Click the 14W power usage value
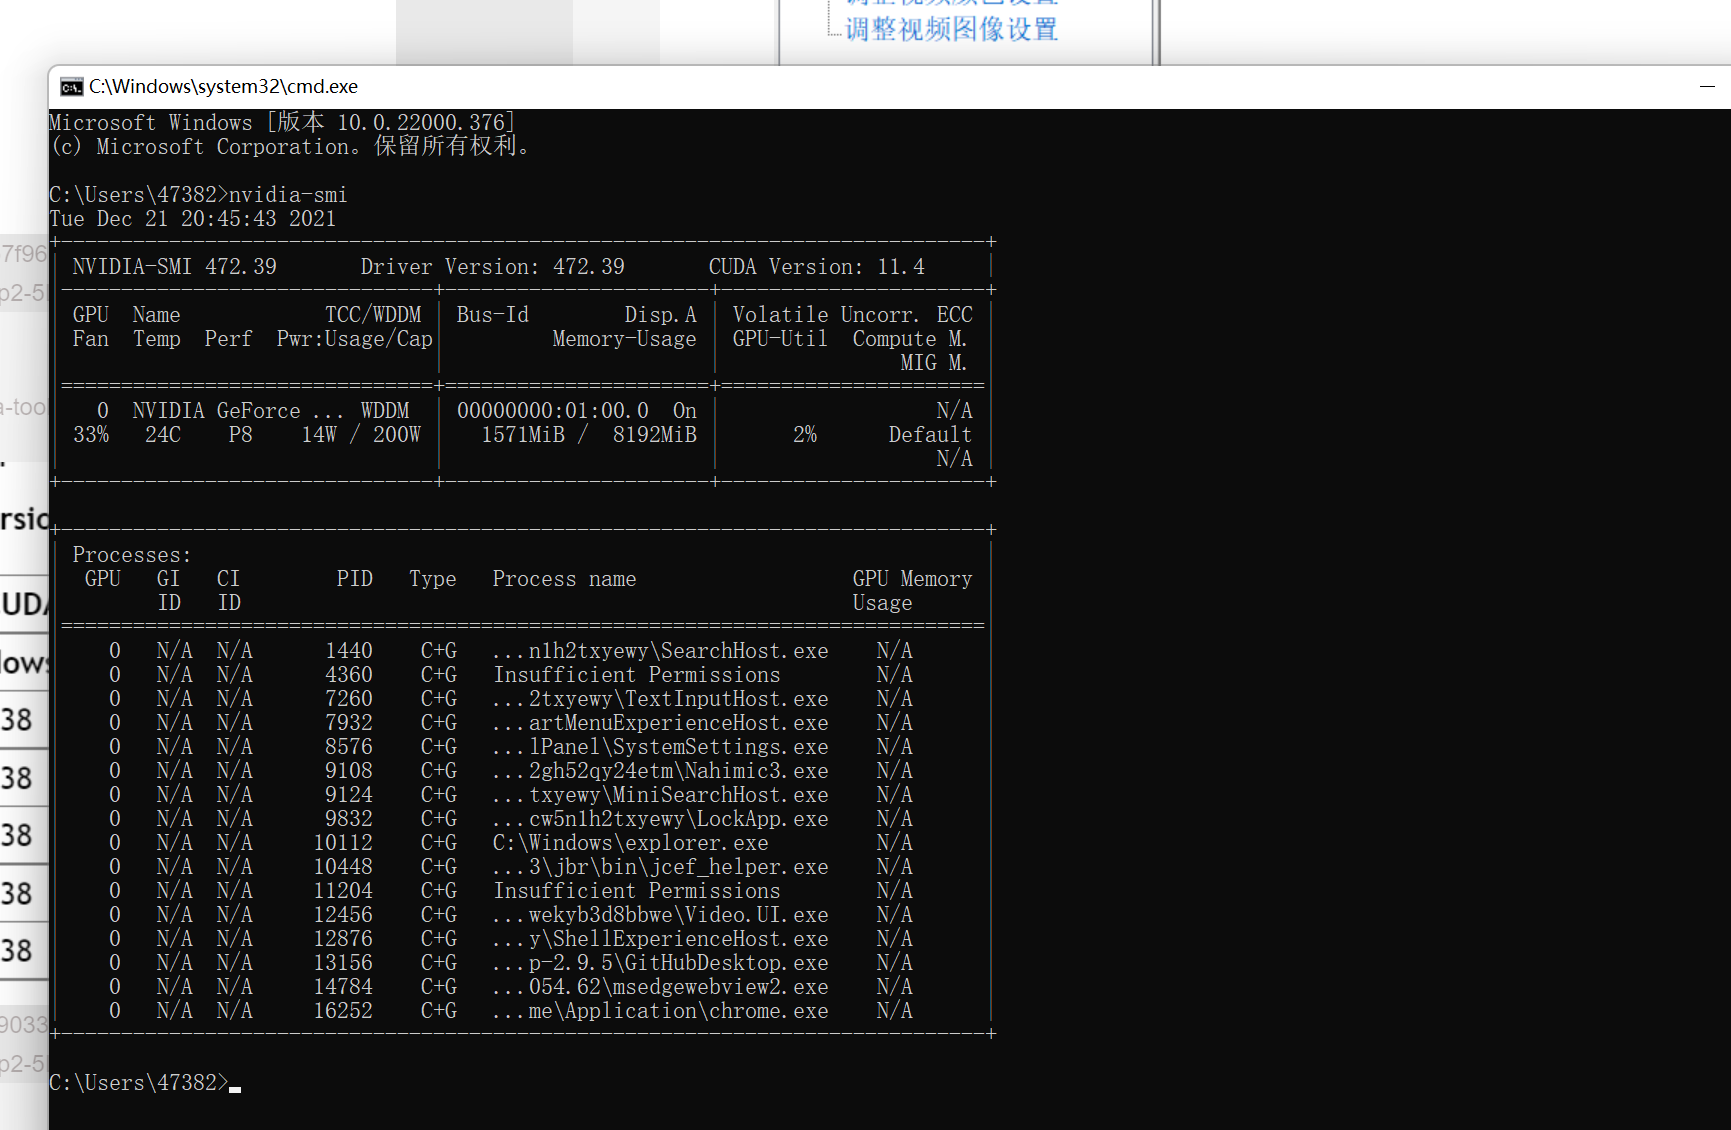The image size is (1731, 1130). coord(319,435)
